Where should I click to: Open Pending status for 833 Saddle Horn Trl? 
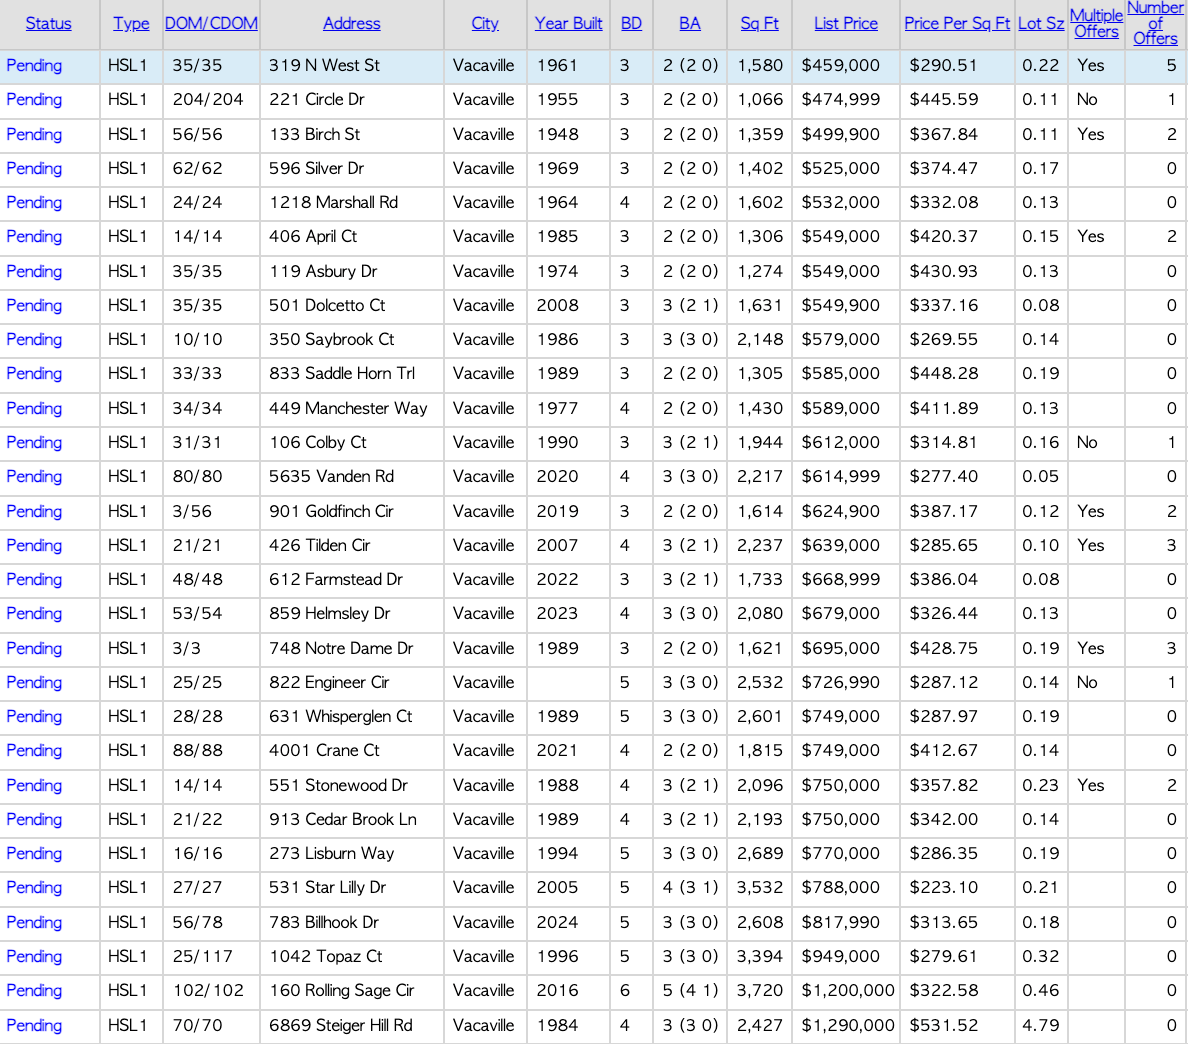tap(34, 374)
